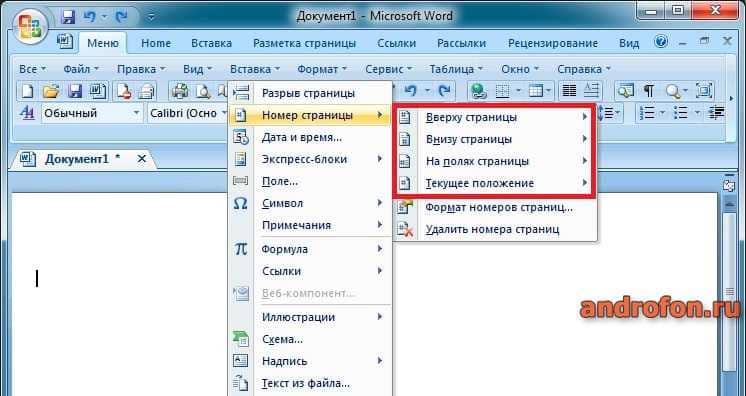Select Текущее положение submenu item

pyautogui.click(x=493, y=183)
